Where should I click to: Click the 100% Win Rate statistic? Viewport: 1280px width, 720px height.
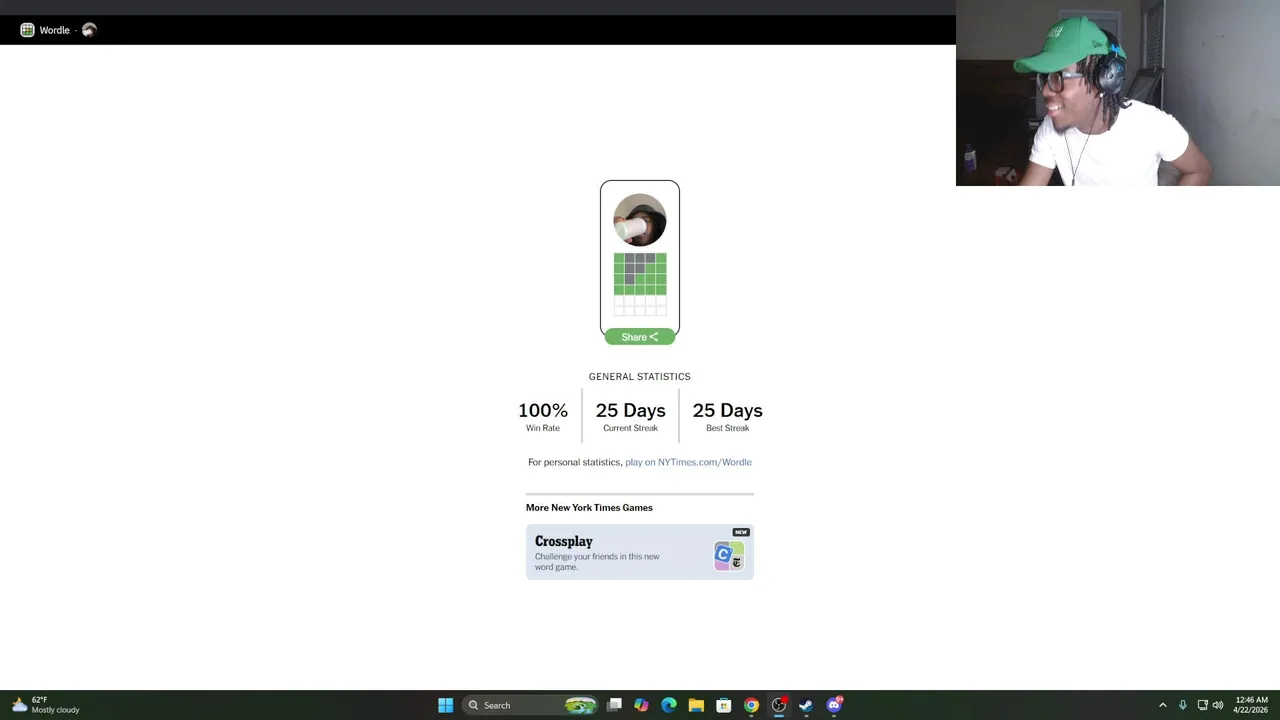click(543, 416)
